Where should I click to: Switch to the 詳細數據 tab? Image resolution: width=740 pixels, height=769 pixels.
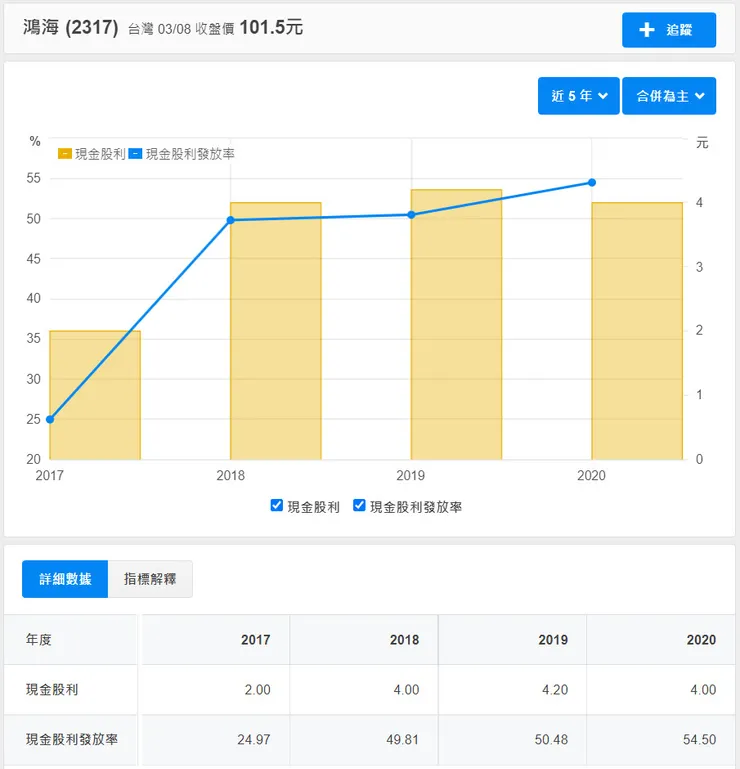(65, 579)
